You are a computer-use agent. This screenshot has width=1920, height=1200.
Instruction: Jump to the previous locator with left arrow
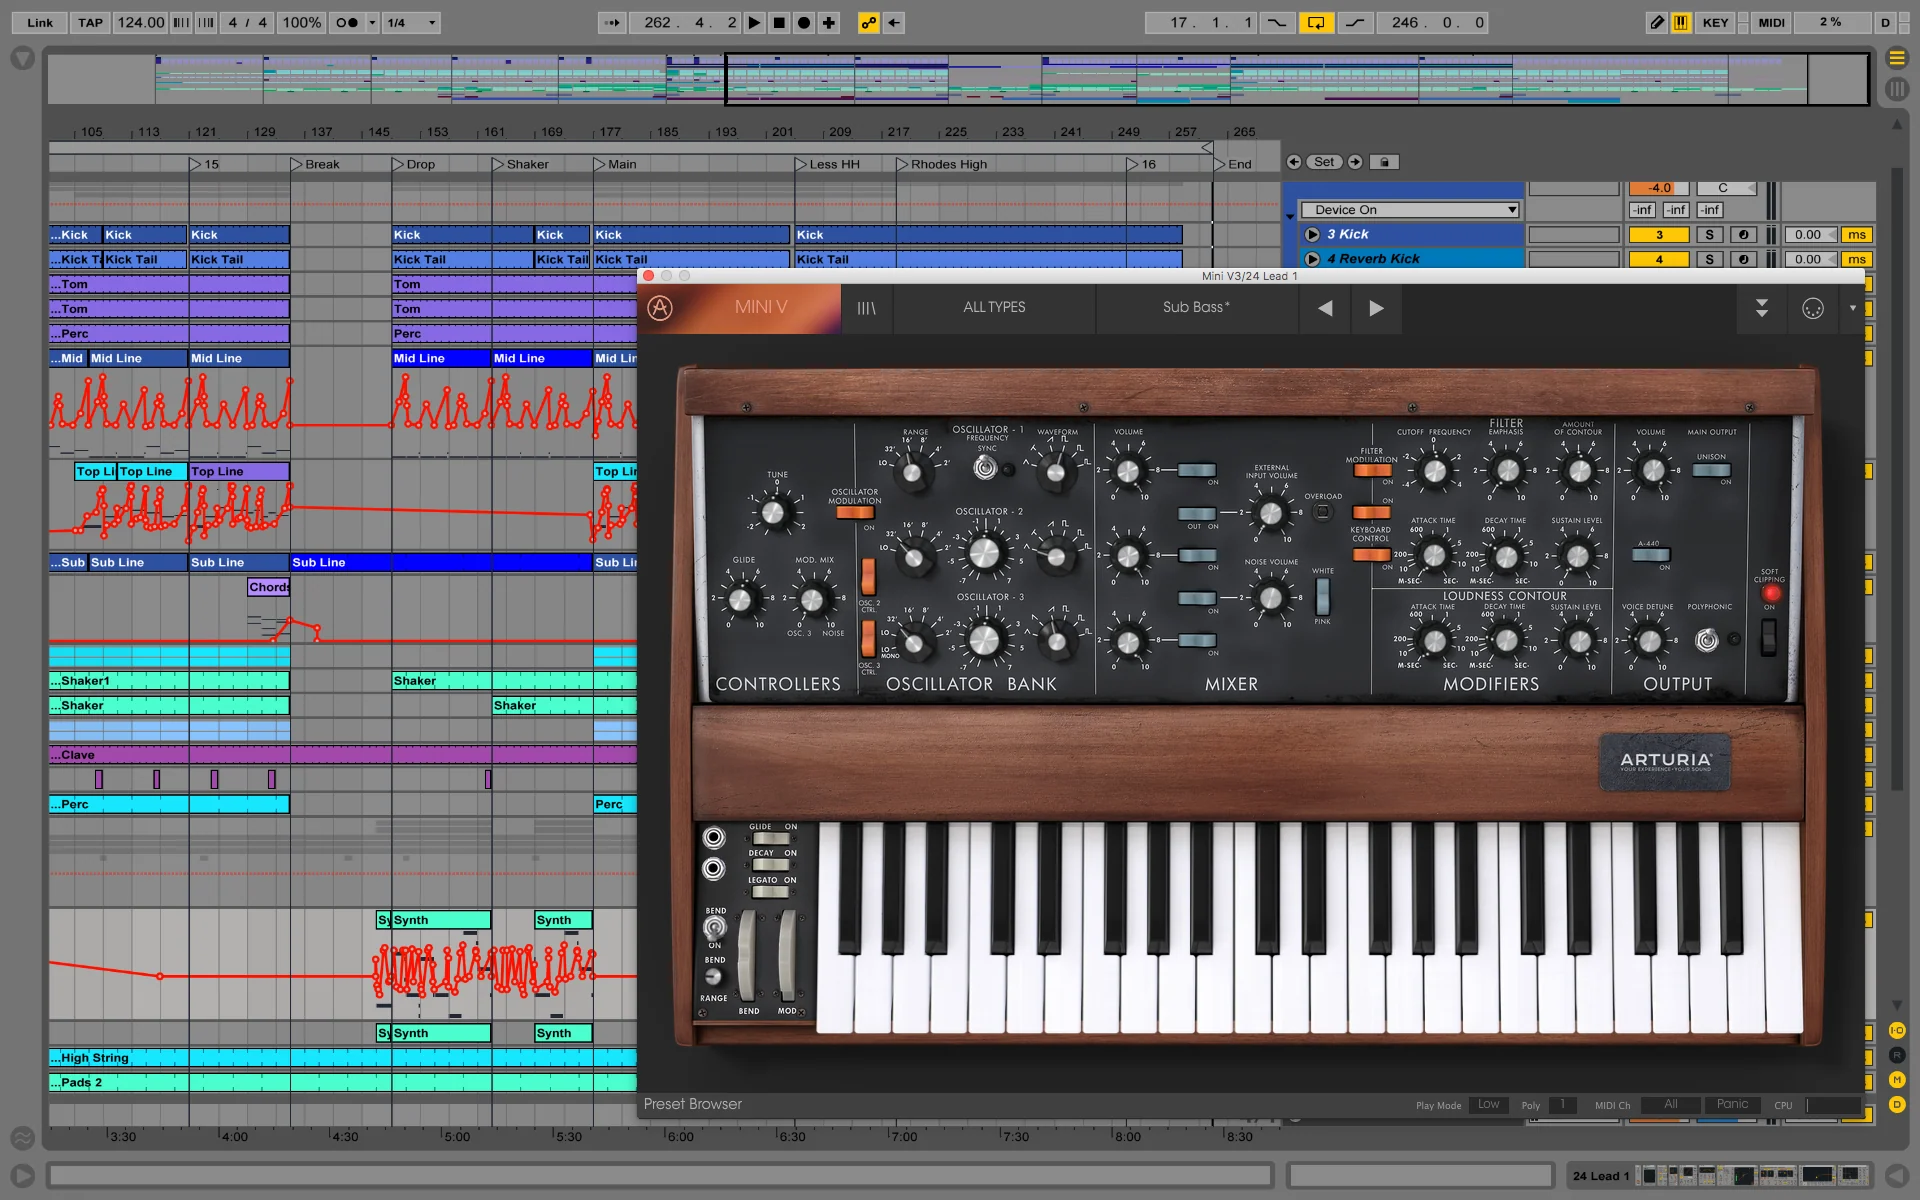1294,162
